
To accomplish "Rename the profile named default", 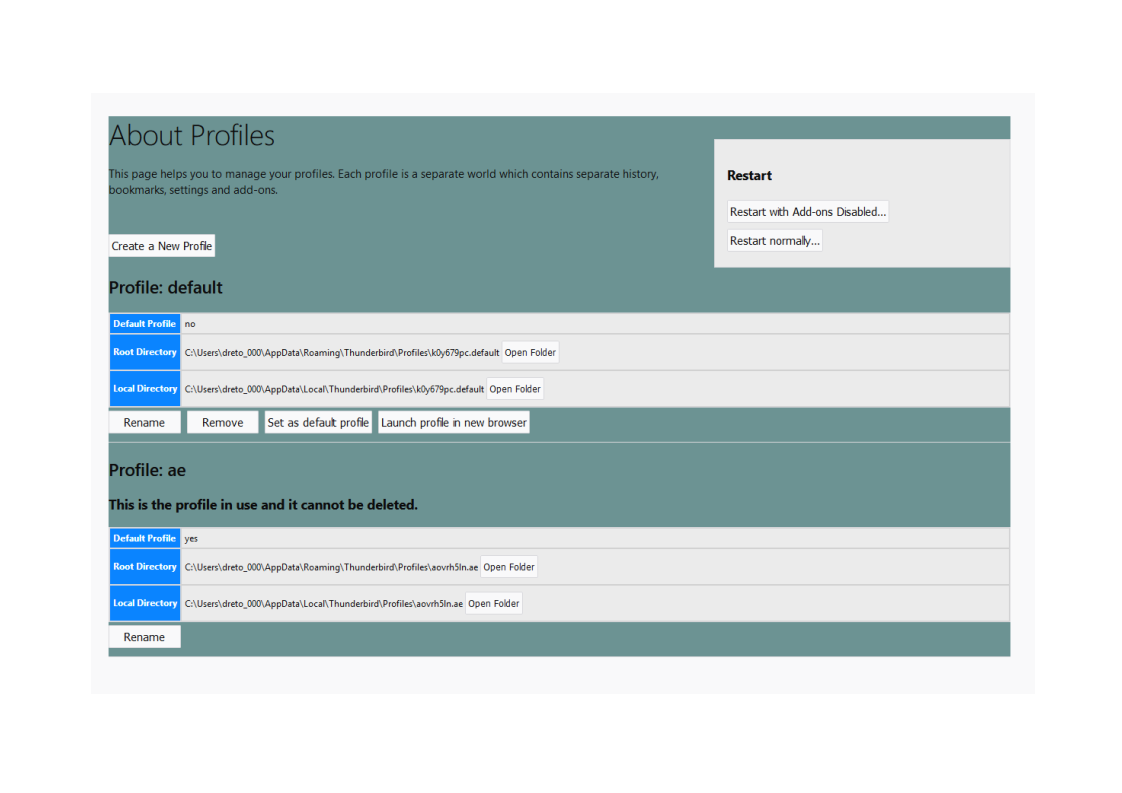I will 144,423.
